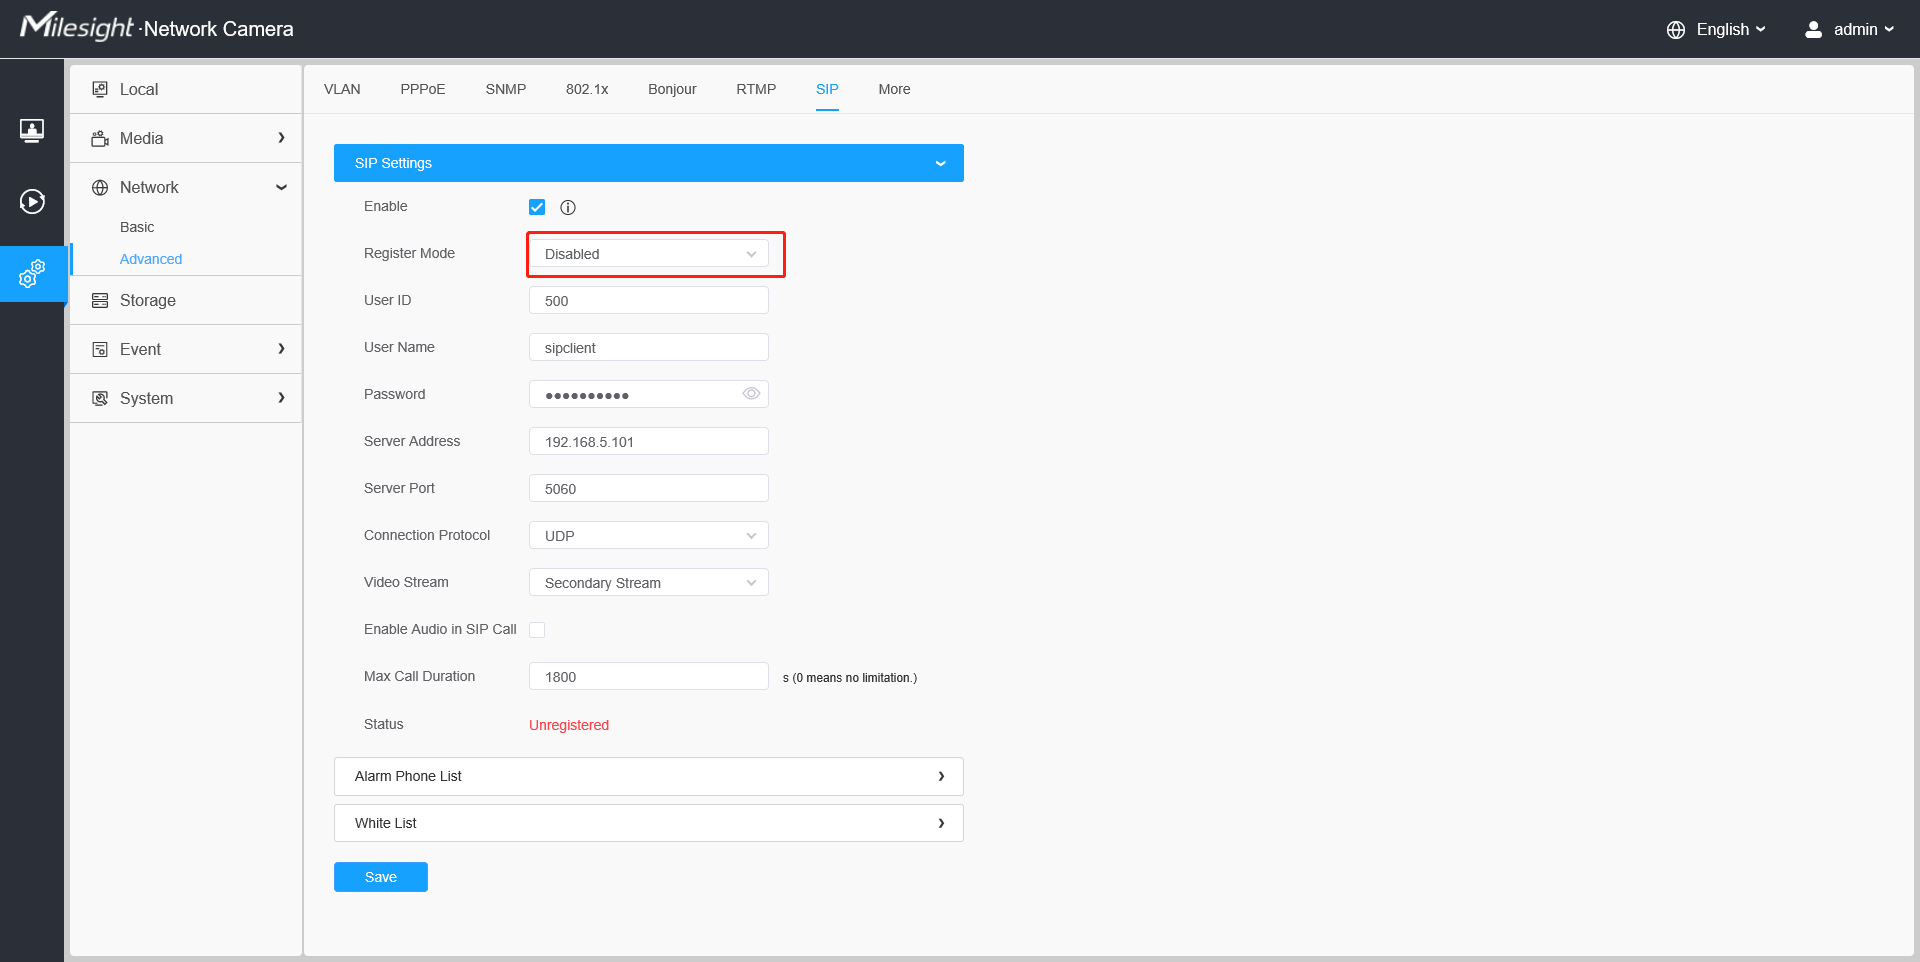Select the Settings gear icon
Image resolution: width=1920 pixels, height=962 pixels.
pos(32,273)
